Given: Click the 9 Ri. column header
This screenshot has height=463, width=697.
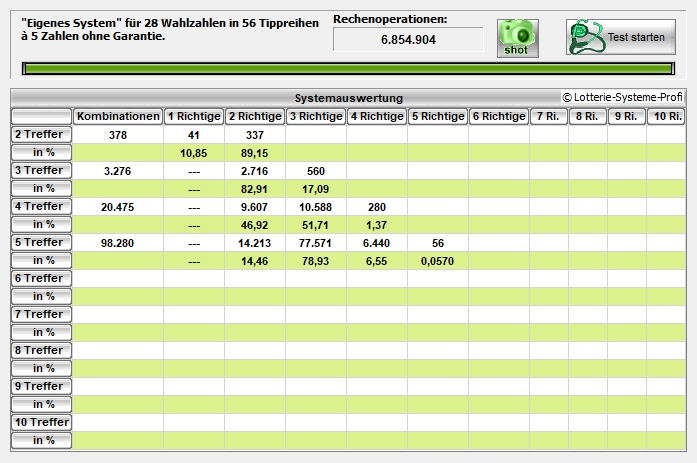Looking at the screenshot, I should [x=627, y=116].
